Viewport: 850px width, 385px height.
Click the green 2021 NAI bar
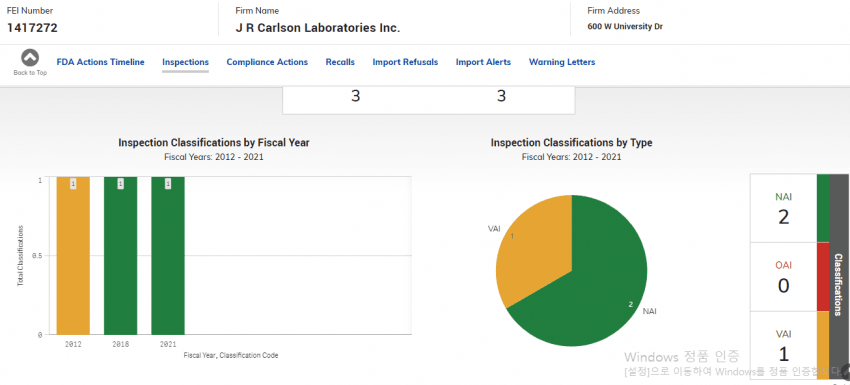pyautogui.click(x=168, y=255)
